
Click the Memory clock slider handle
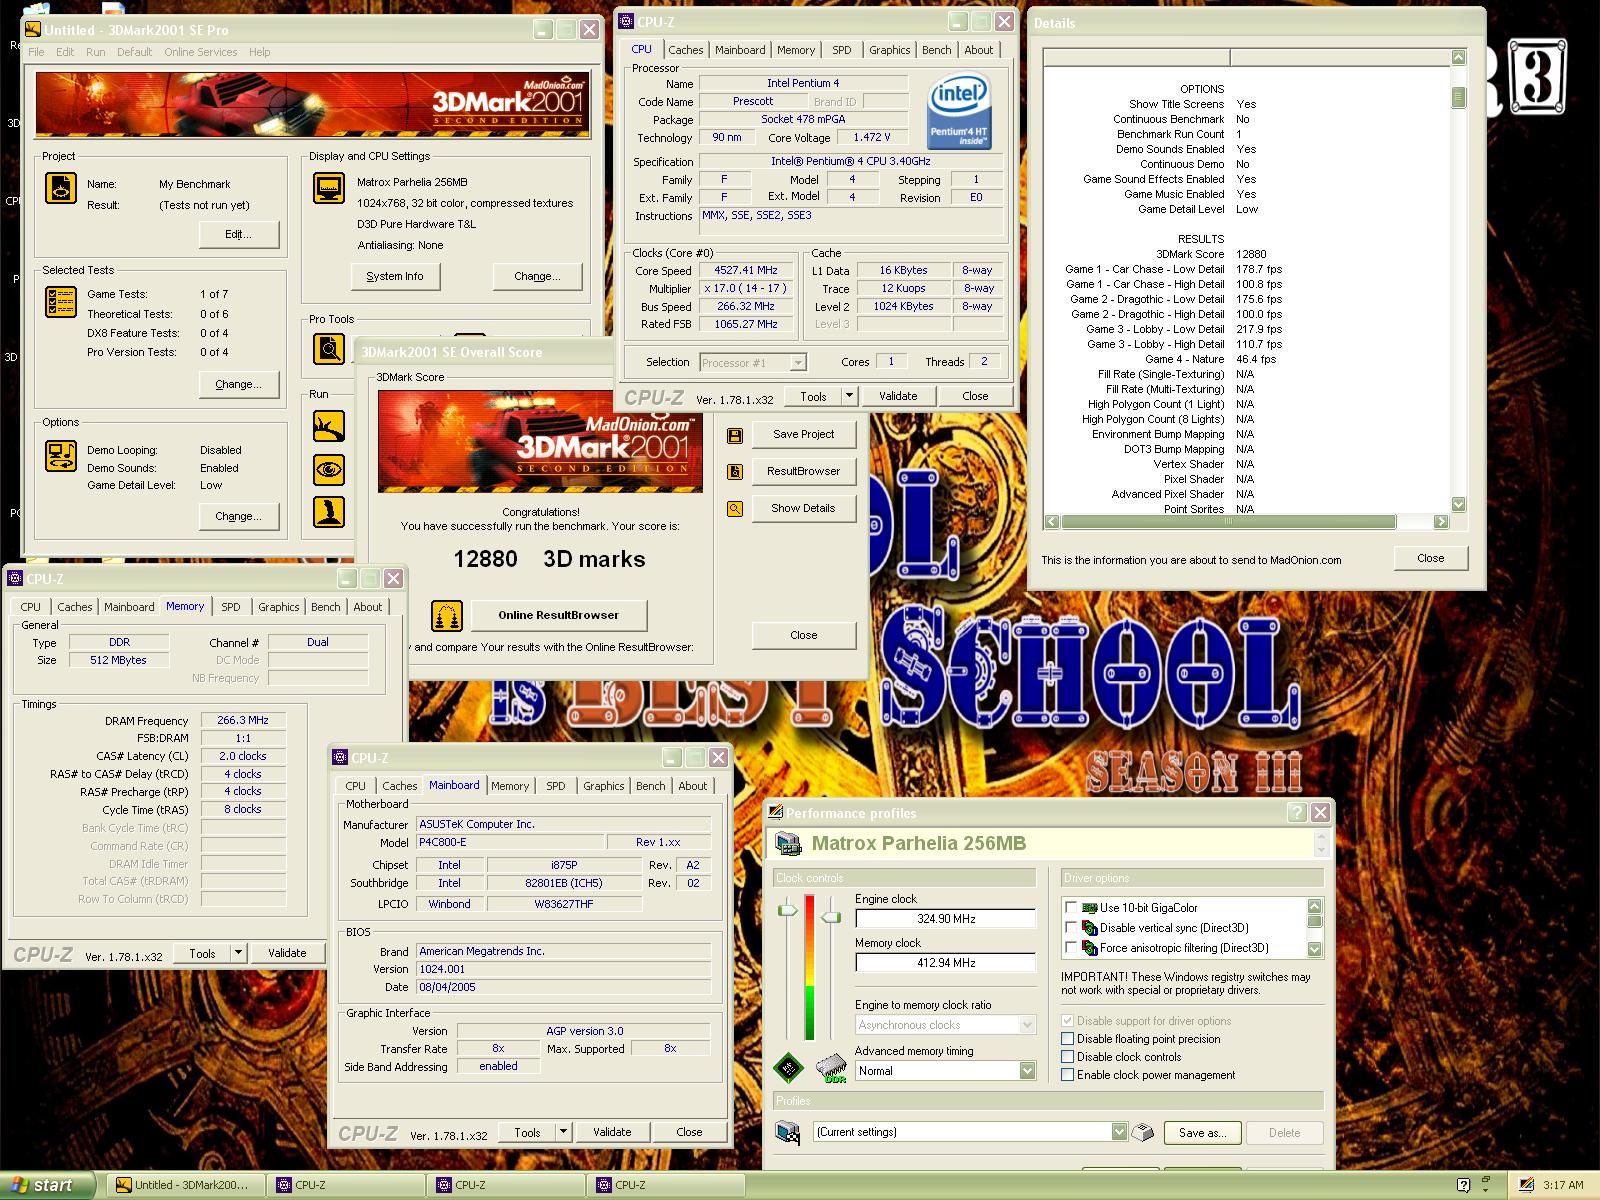click(830, 915)
